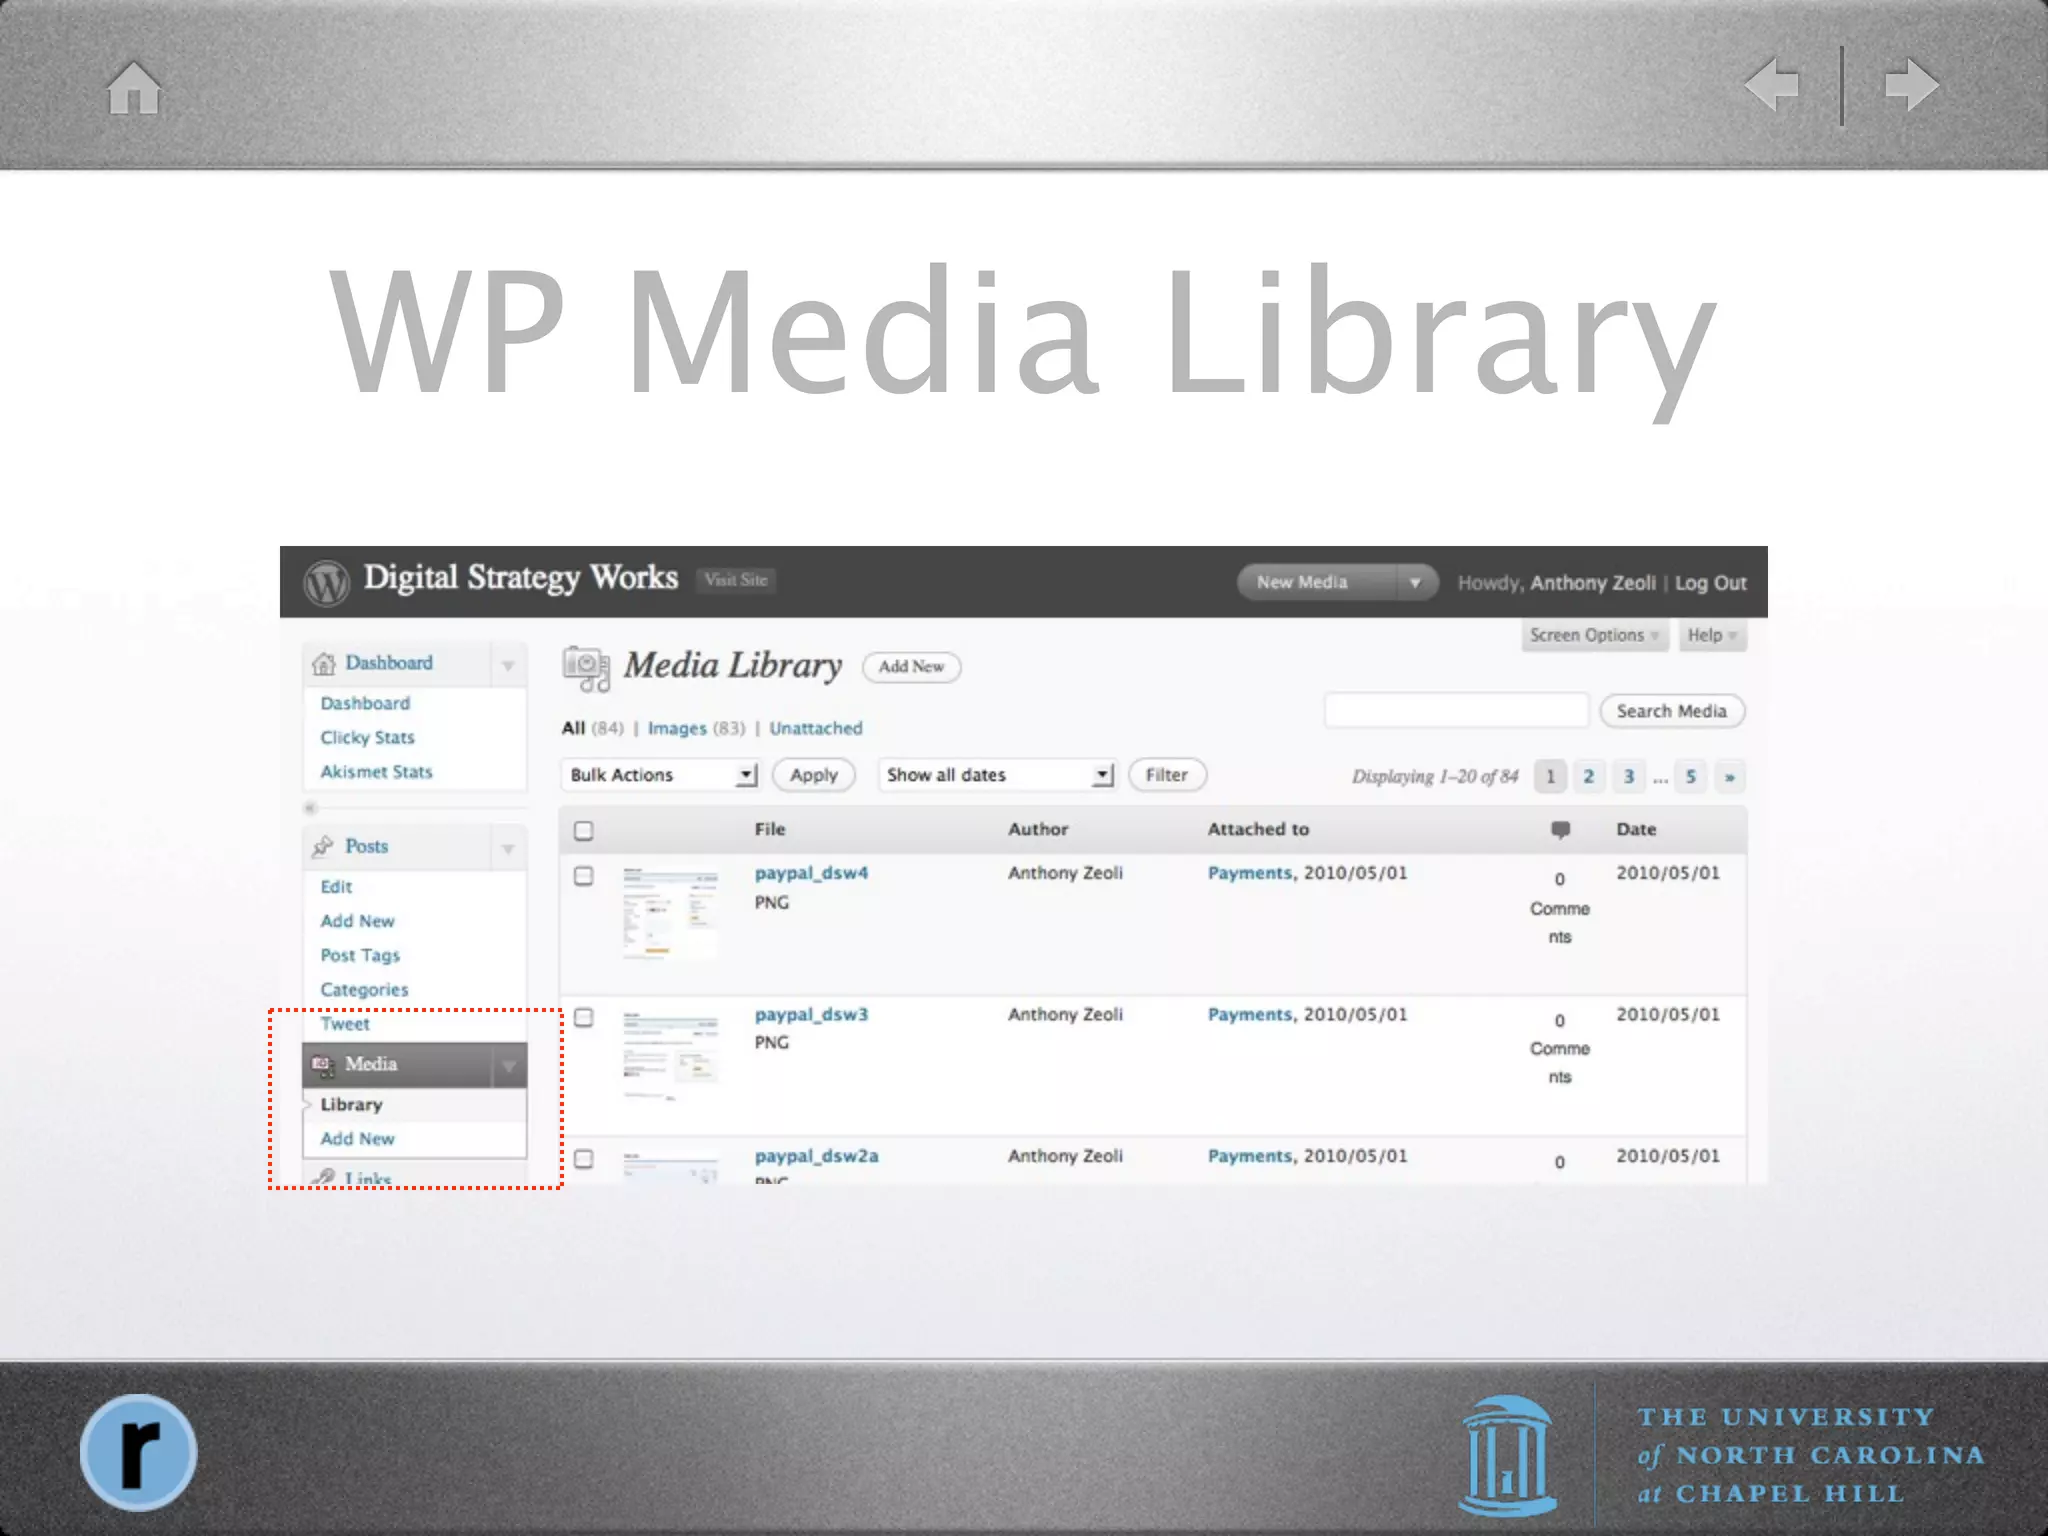Collapse the Dashboard menu arrow
This screenshot has width=2048, height=1536.
click(x=508, y=665)
